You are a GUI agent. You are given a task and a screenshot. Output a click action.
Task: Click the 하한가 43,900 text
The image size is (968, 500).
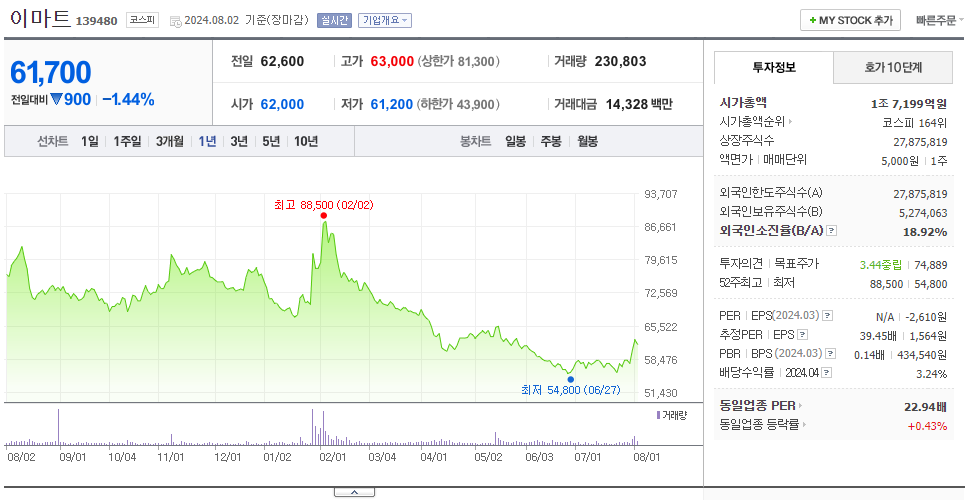pyautogui.click(x=459, y=105)
